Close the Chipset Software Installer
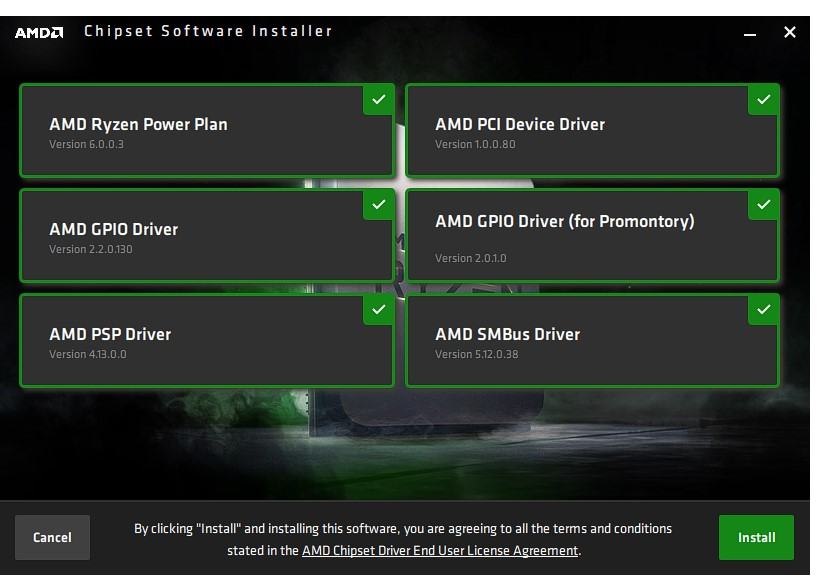Viewport: 818px width, 578px height. (790, 32)
